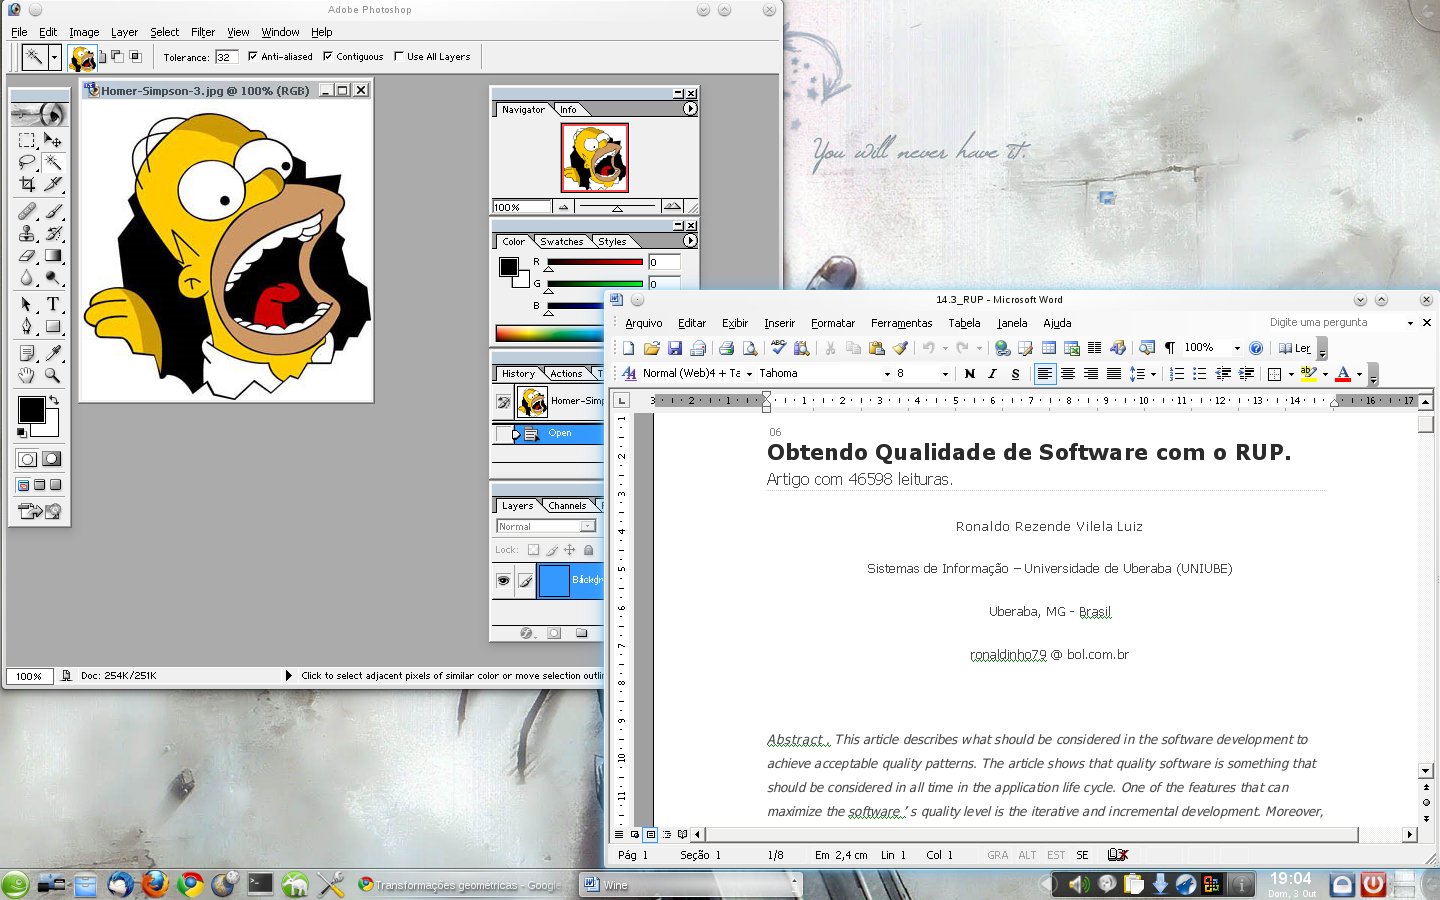Image resolution: width=1440 pixels, height=900 pixels.
Task: Click the black foreground color swatch
Action: pyautogui.click(x=31, y=409)
